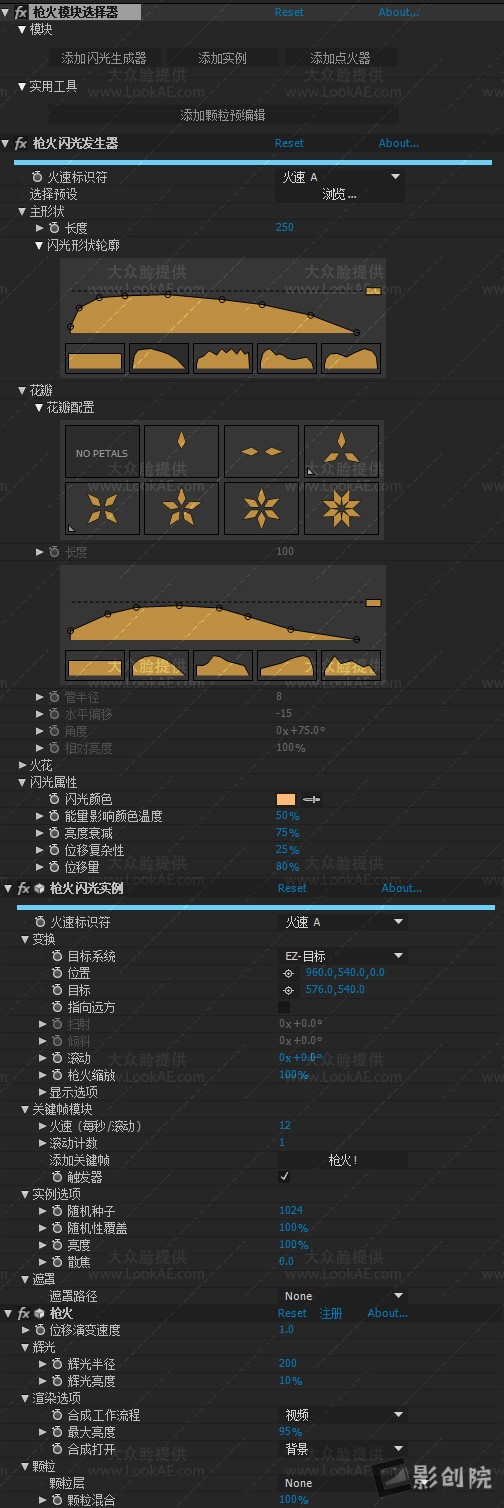
Task: Select the single-petal configuration
Action: coord(181,451)
